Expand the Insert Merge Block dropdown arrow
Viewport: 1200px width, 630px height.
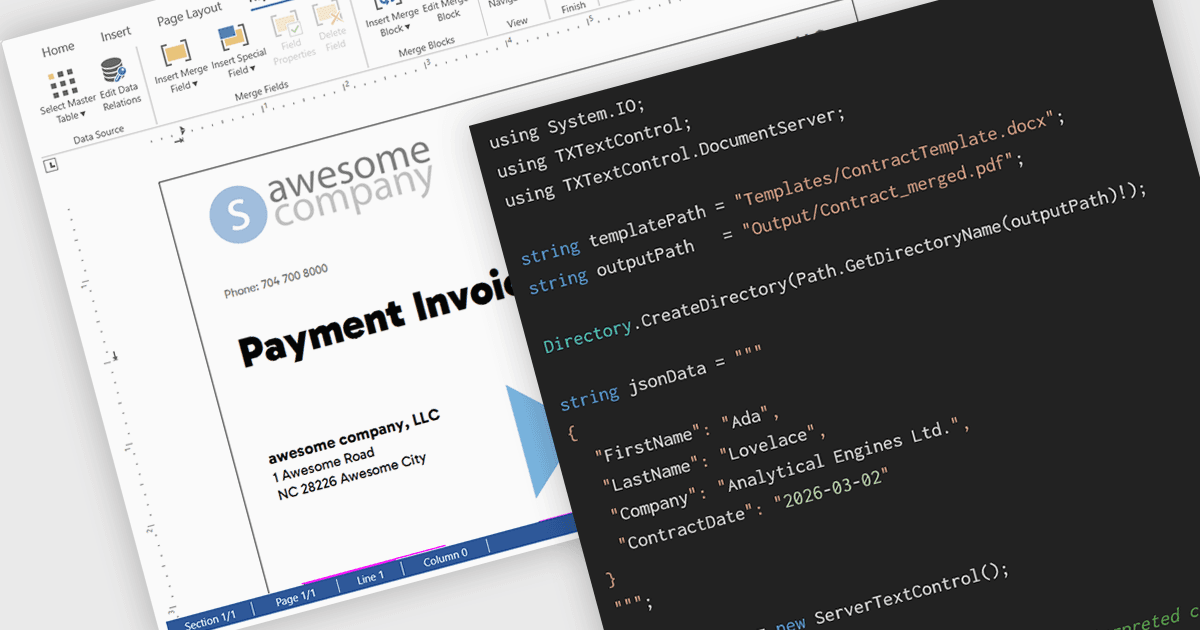pyautogui.click(x=407, y=29)
